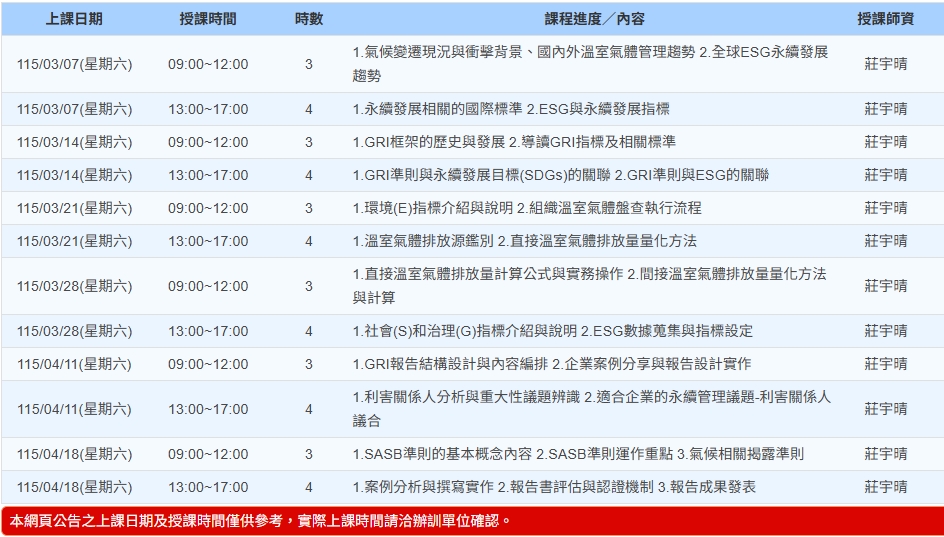This screenshot has height=537, width=944.
Task: Select the GRI報告結構設計與內容編排 course row
Action: point(551,364)
